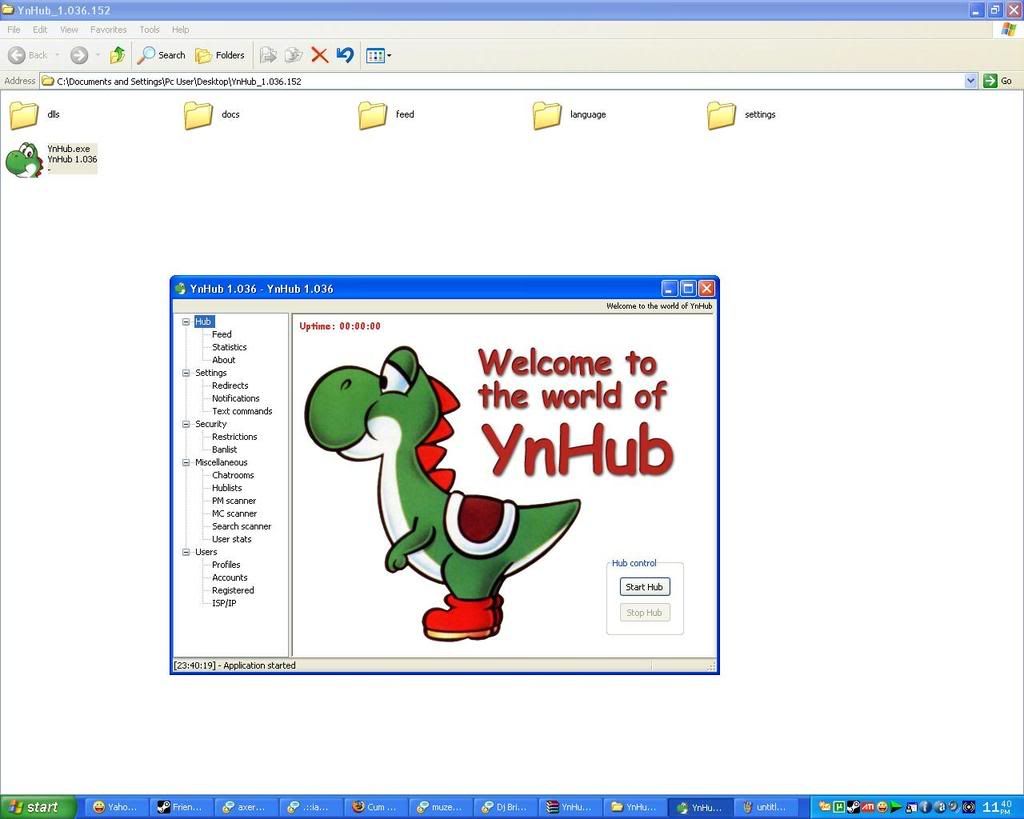
Task: Collapse the Security tree node
Action: [x=186, y=425]
